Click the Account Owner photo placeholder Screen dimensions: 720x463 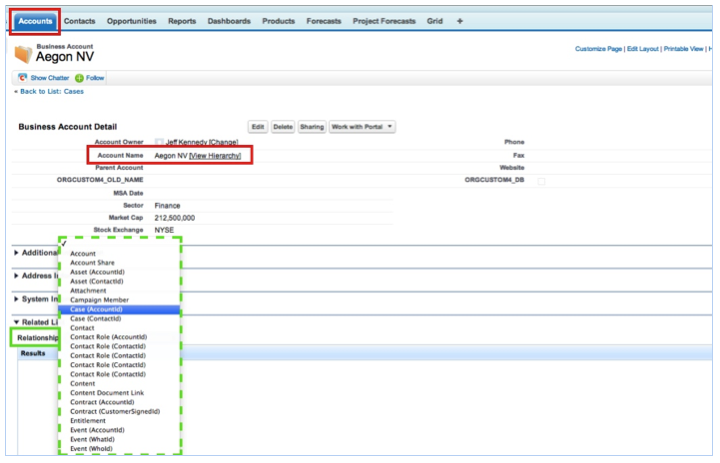pyautogui.click(x=159, y=143)
